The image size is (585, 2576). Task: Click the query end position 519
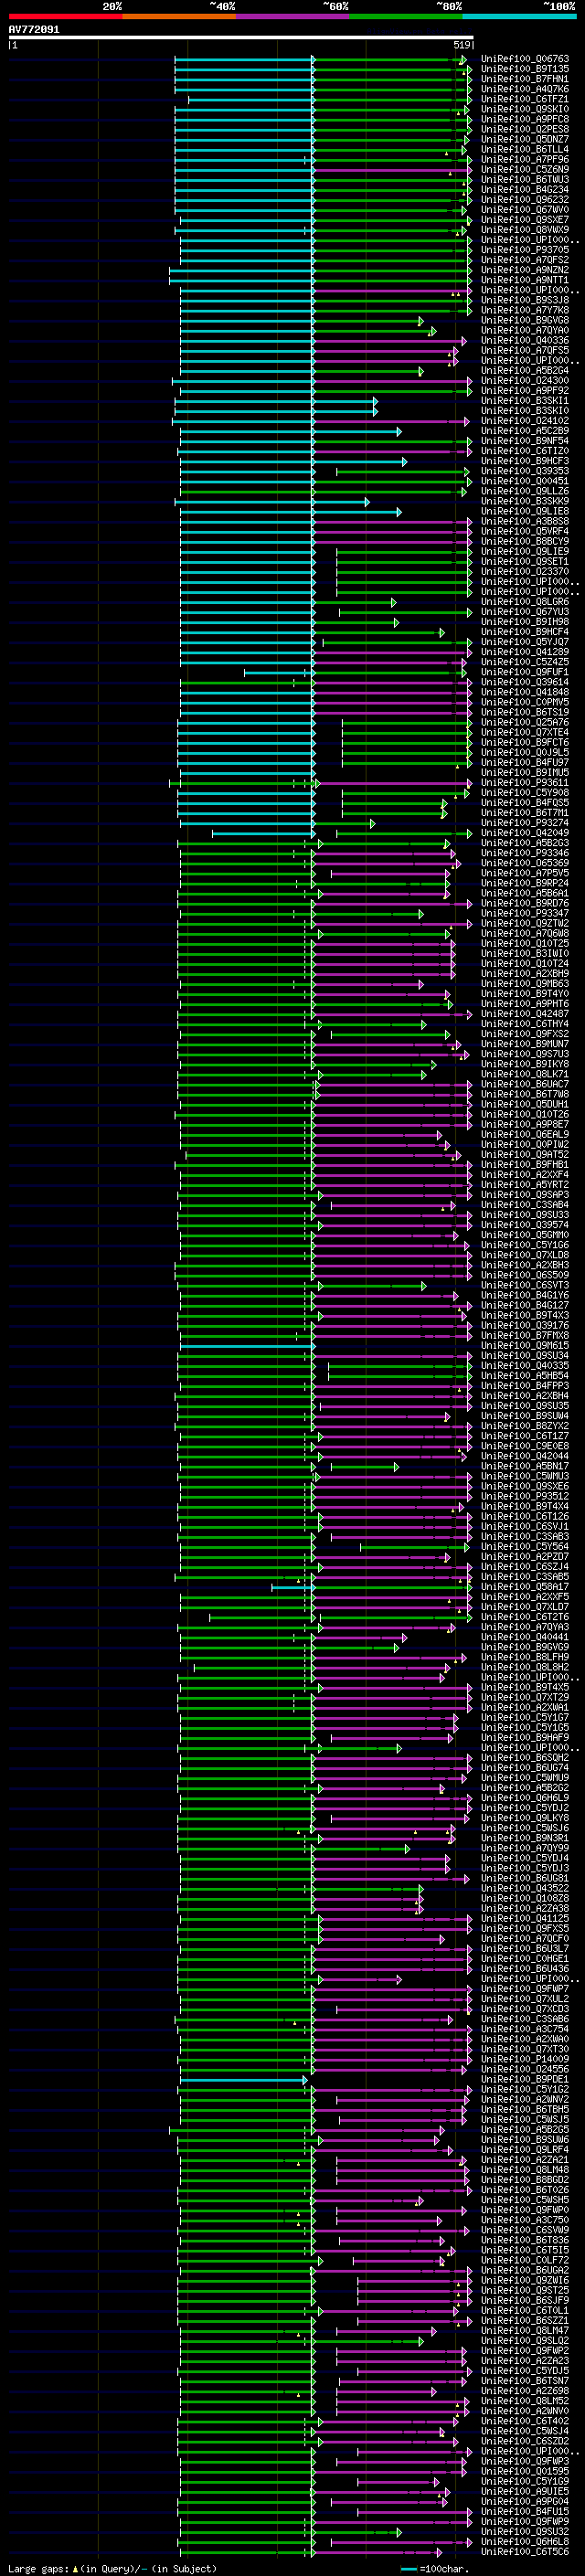[x=462, y=45]
